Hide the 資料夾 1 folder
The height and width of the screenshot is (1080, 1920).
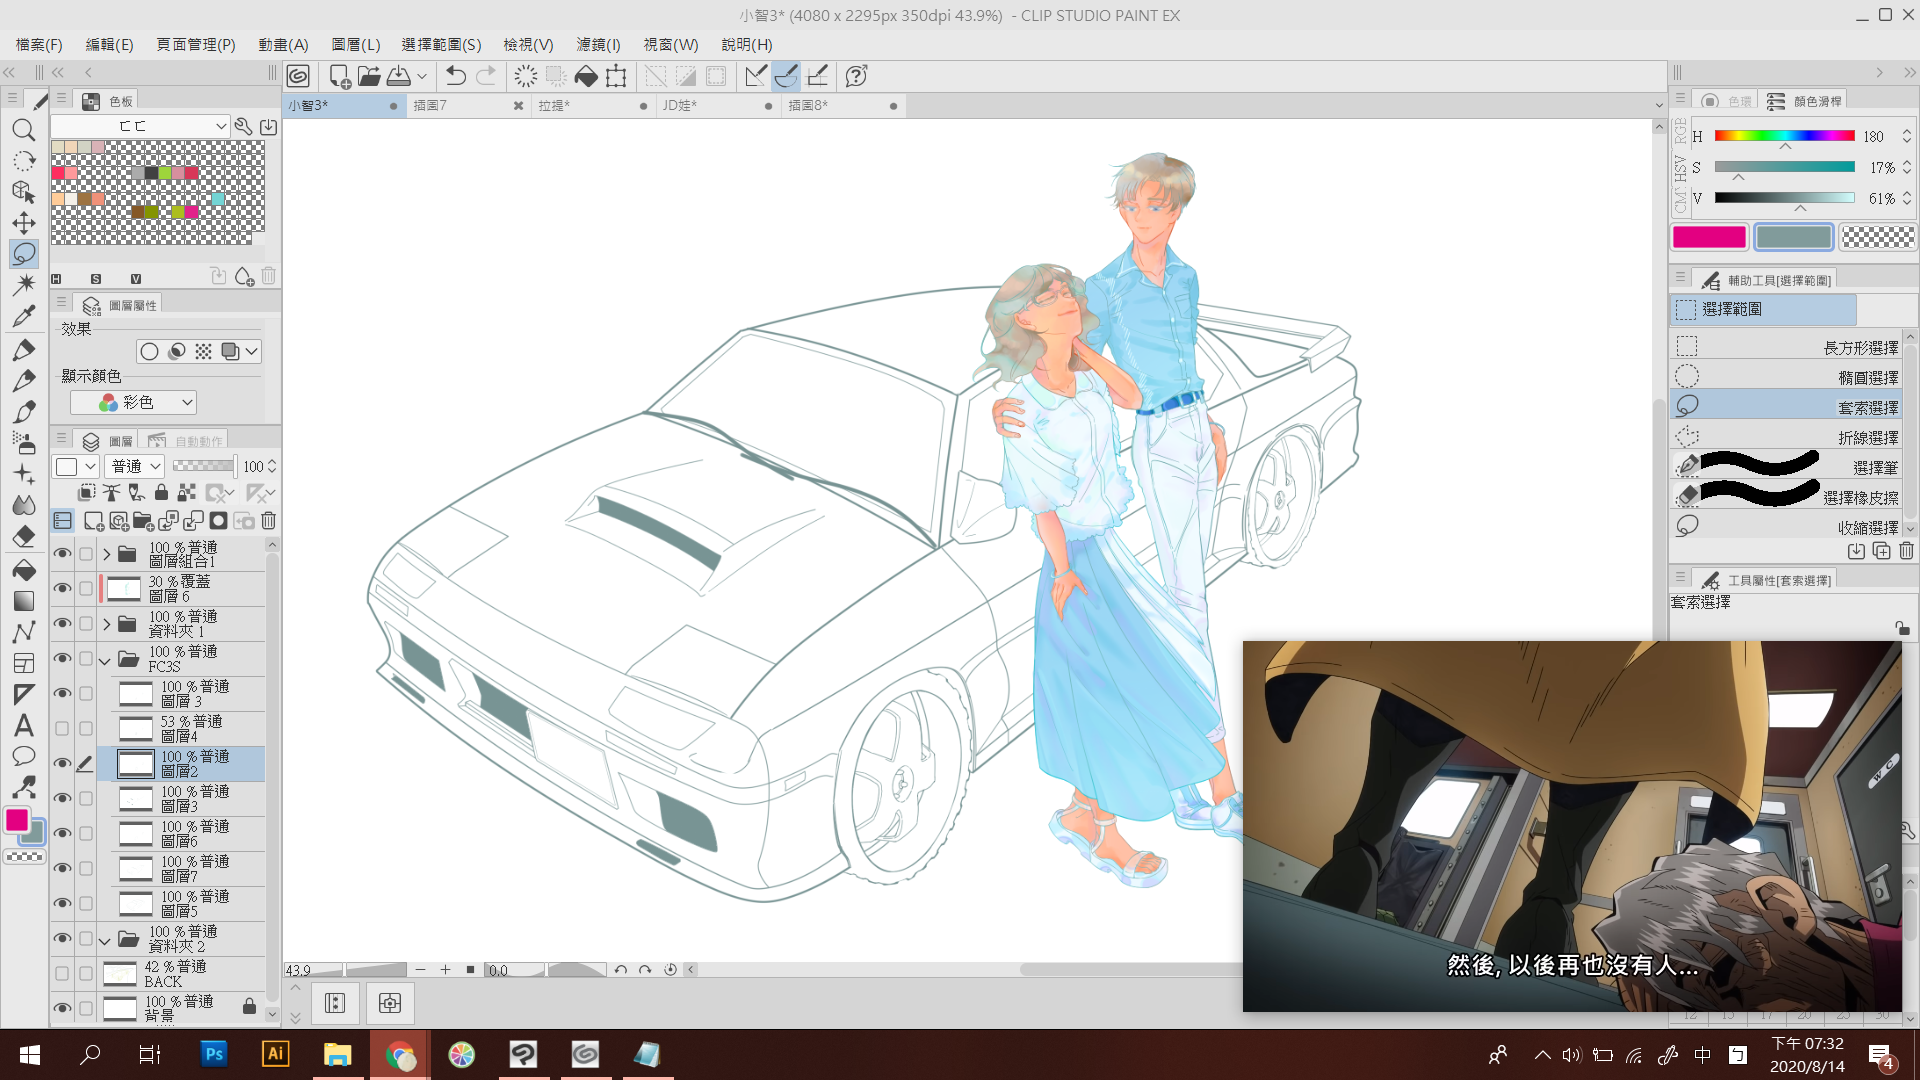click(62, 623)
